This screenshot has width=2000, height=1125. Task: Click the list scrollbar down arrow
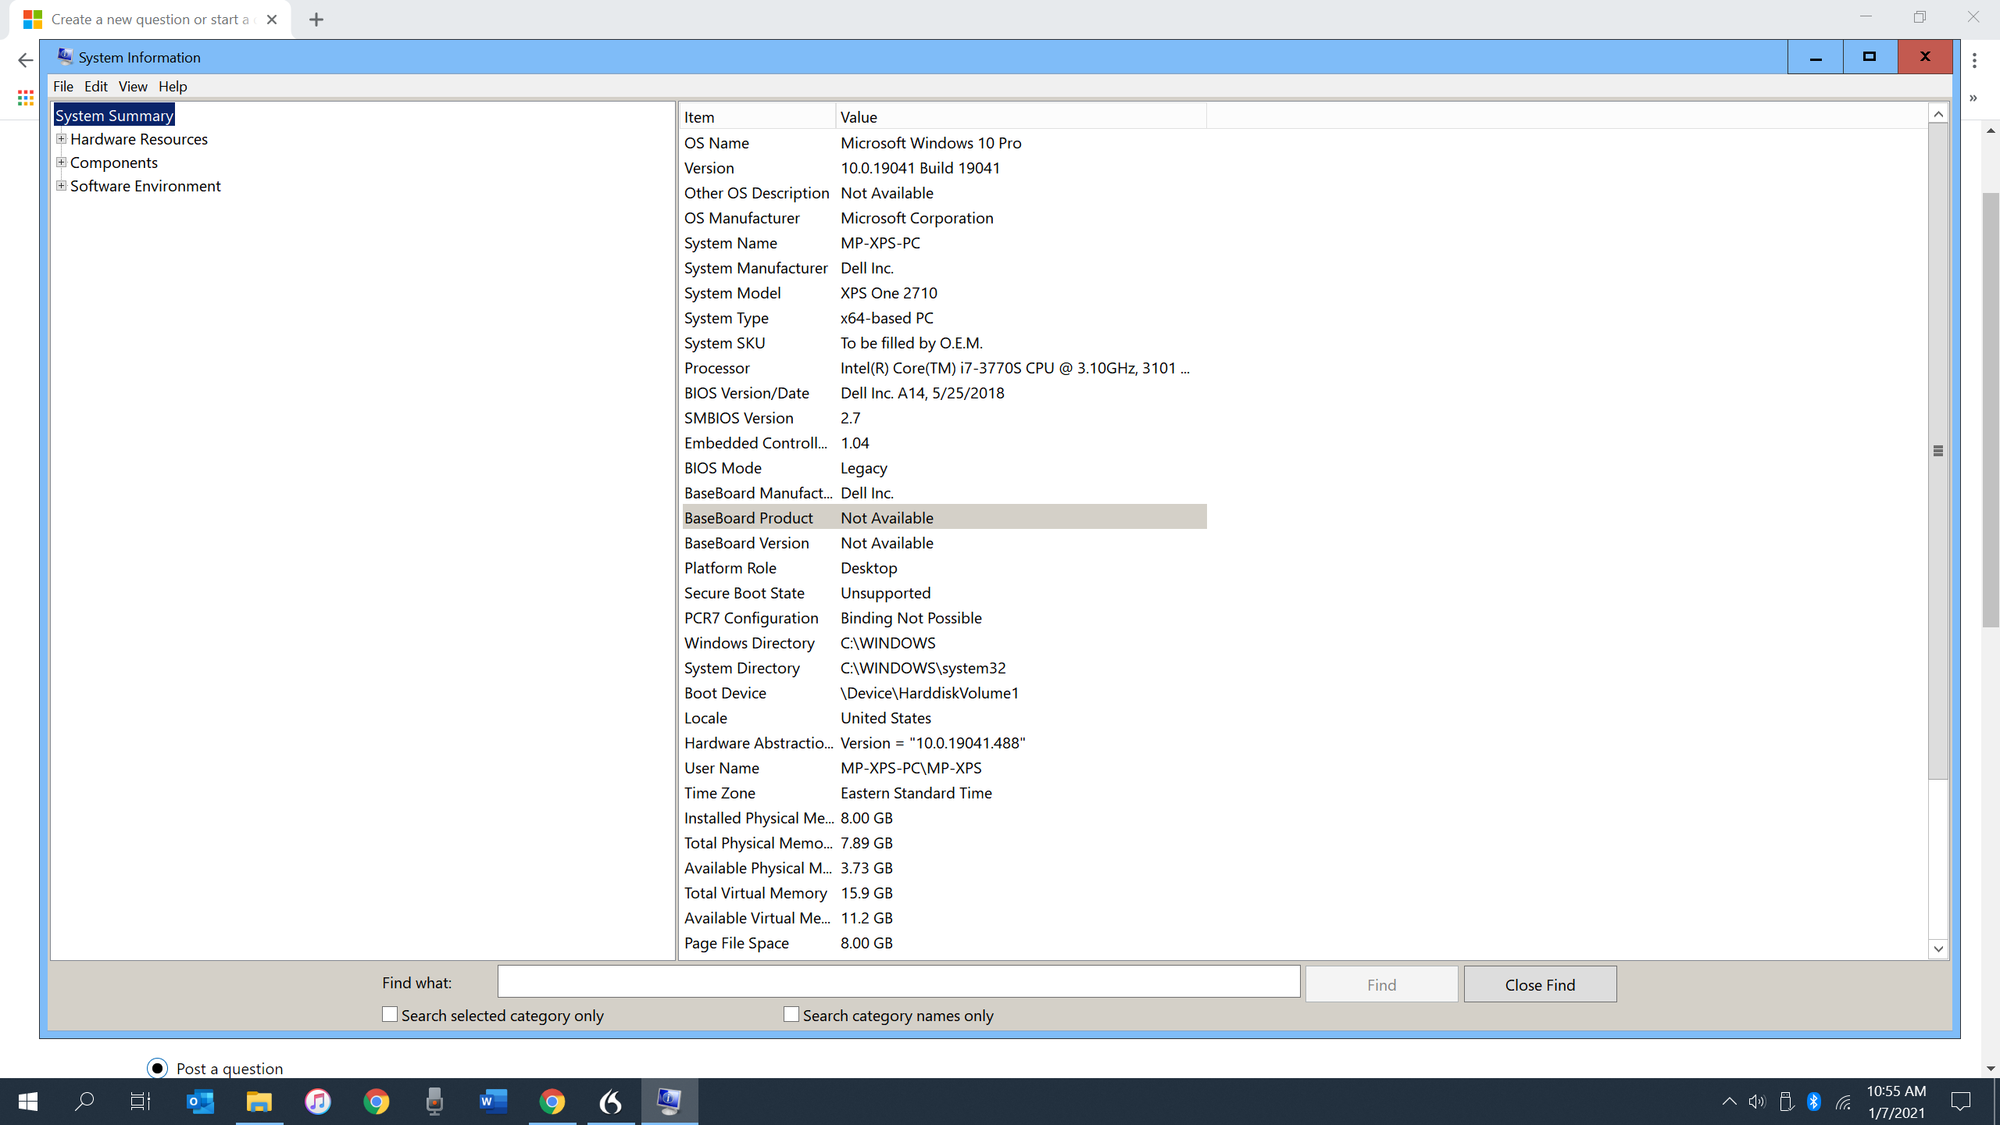1938,948
